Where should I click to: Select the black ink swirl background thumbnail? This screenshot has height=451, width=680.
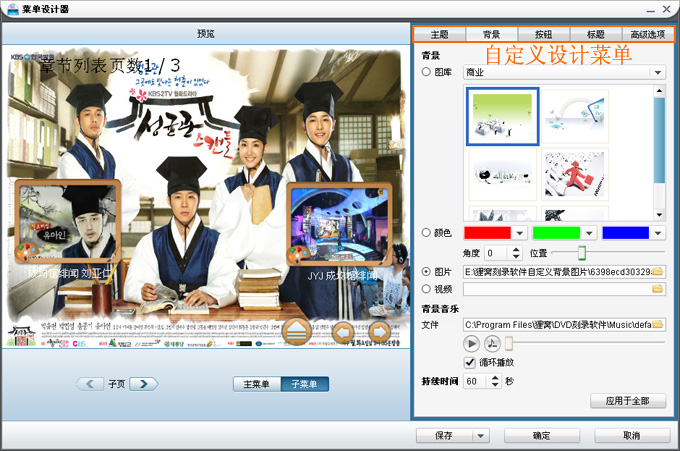point(503,174)
